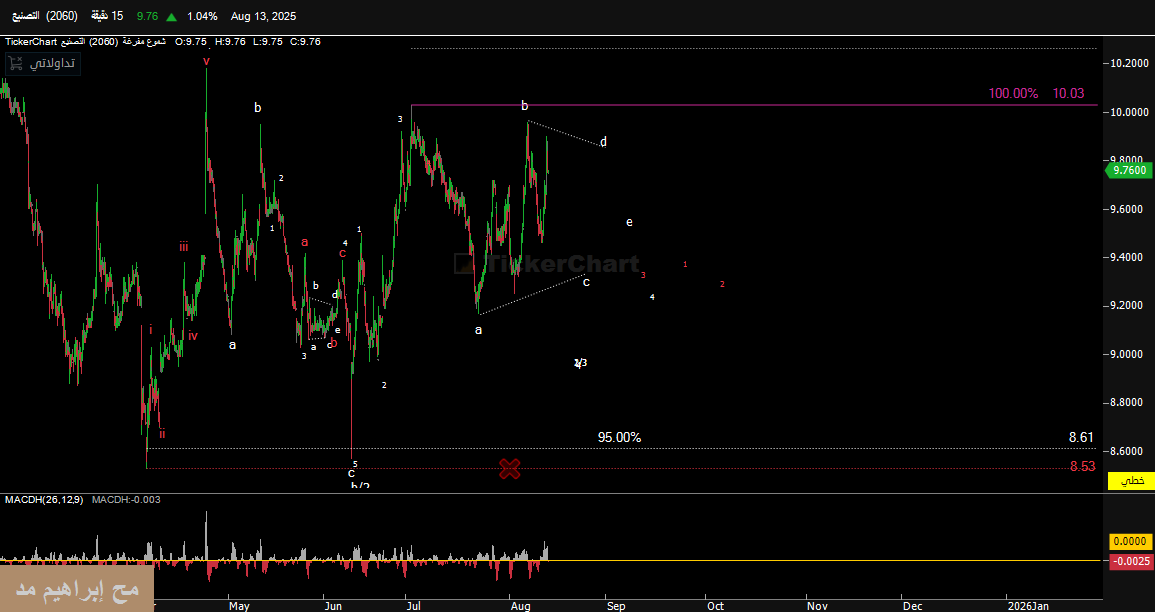Select the red X marker near 8.53
The height and width of the screenshot is (612, 1155).
pos(510,468)
